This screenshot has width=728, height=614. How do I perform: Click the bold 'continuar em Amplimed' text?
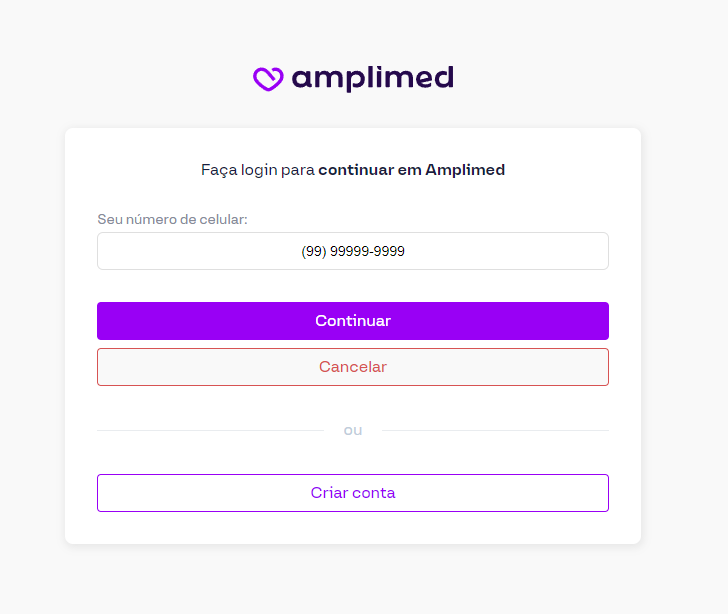coord(411,170)
